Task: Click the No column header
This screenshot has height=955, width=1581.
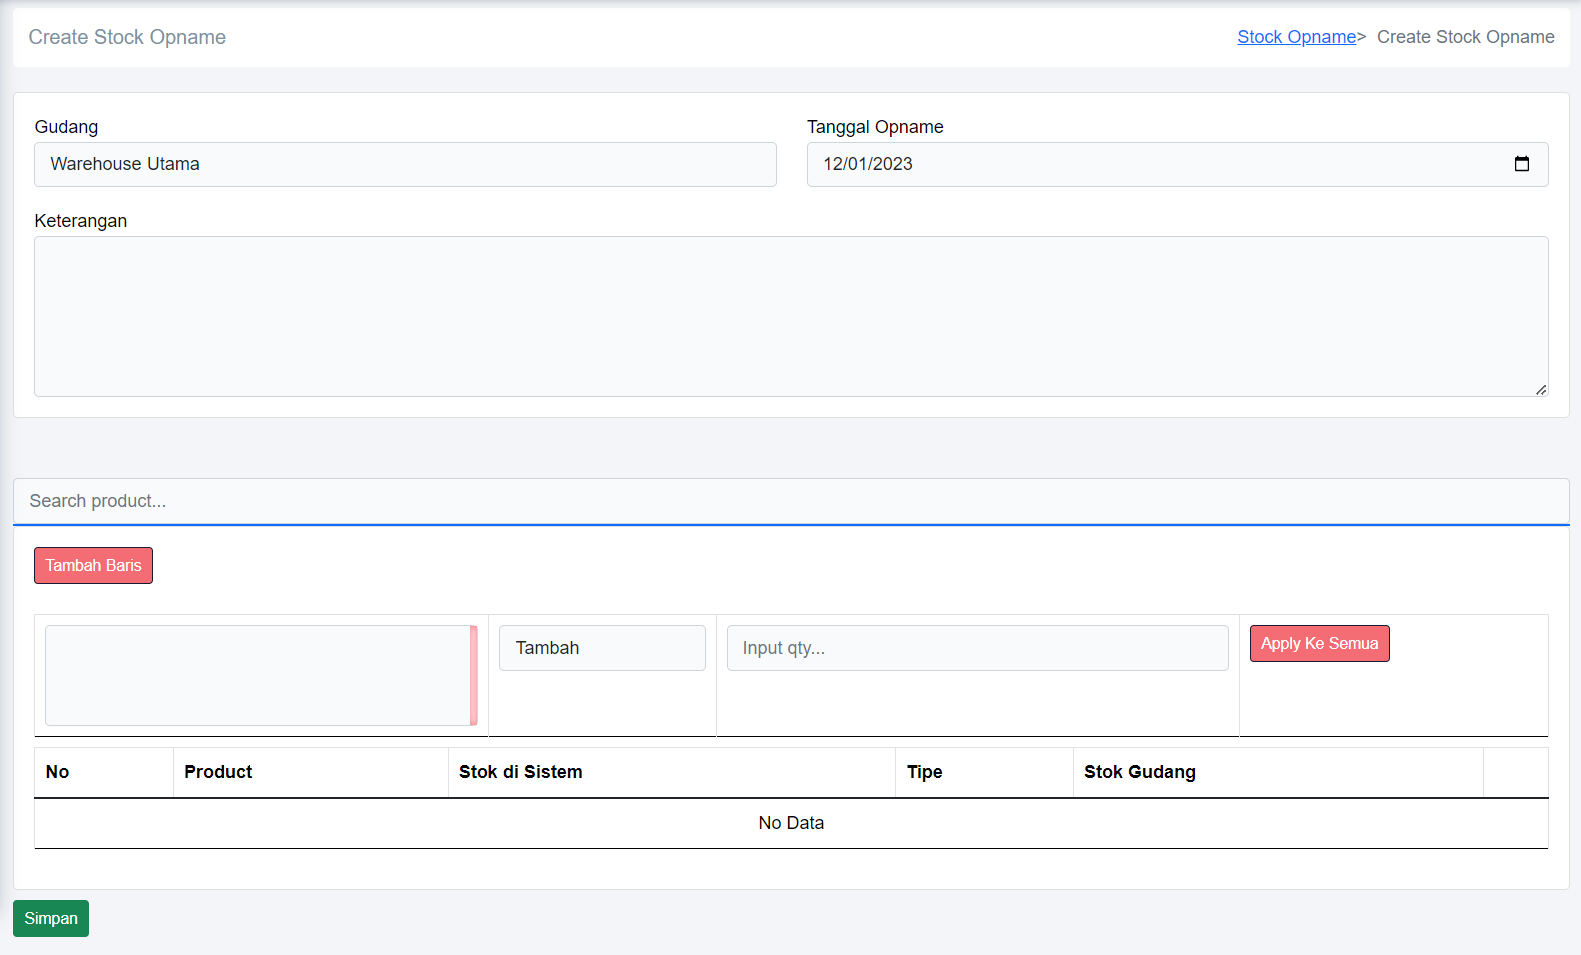Action: tap(58, 772)
